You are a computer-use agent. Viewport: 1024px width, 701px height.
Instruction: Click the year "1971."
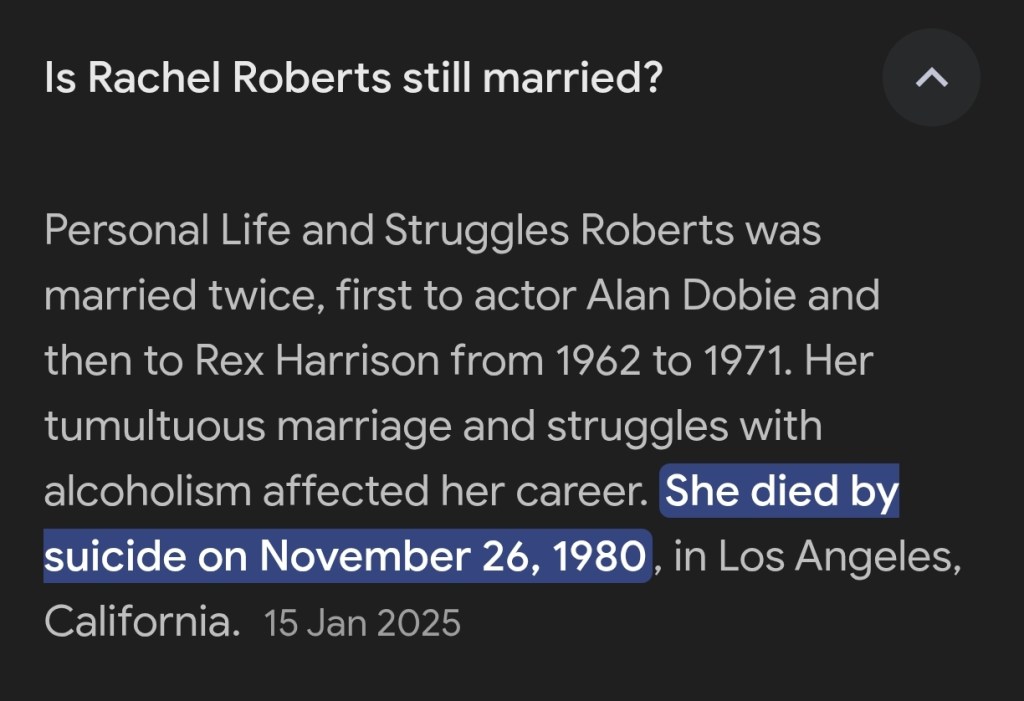pyautogui.click(x=738, y=361)
